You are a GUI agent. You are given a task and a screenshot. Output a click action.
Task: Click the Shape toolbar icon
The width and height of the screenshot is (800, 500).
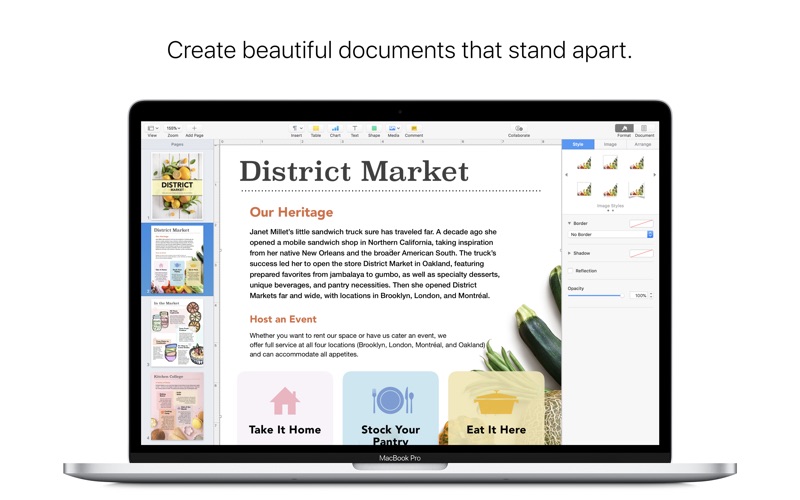pos(374,129)
